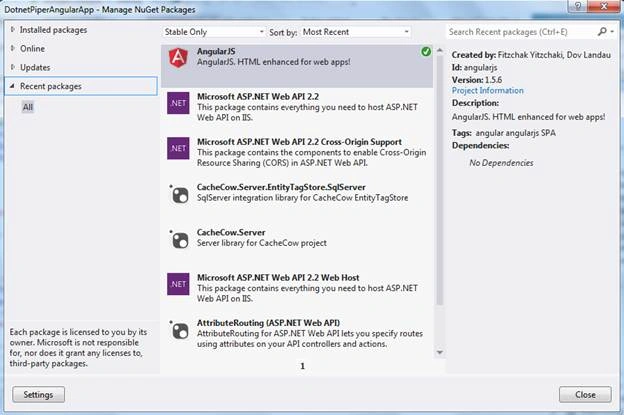The height and width of the screenshot is (415, 624).
Task: Select Microsoft ASP.NET Web API 2.2 package title
Action: point(258,97)
